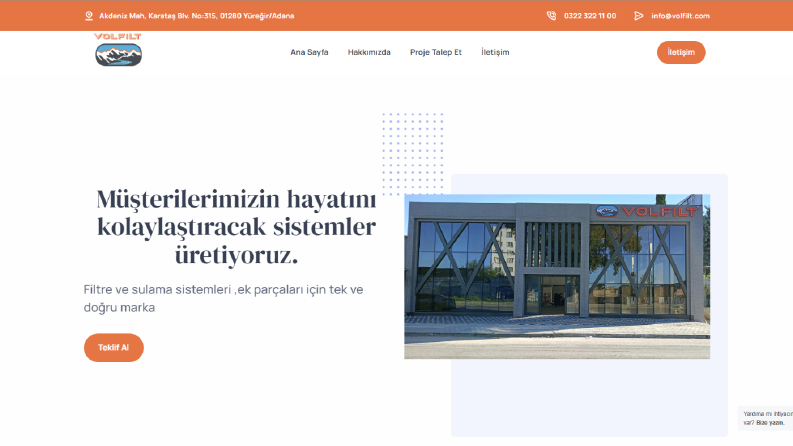This screenshot has width=793, height=446.
Task: Click the phone handset icon
Action: (551, 16)
